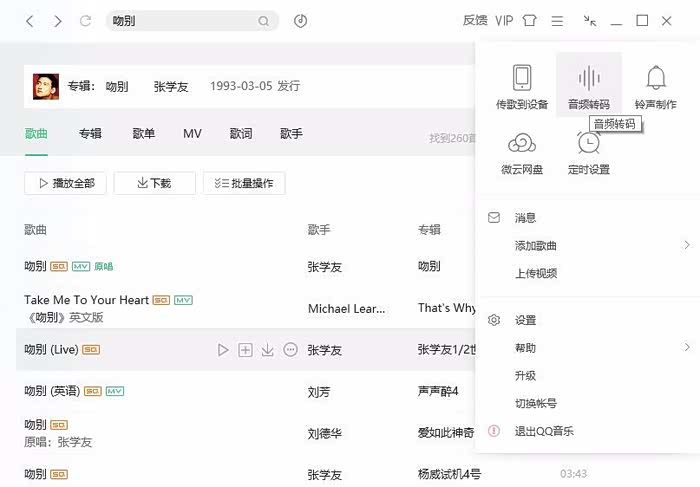Click the 播放全部 button
Screen dimensions: 700x487
click(x=66, y=183)
